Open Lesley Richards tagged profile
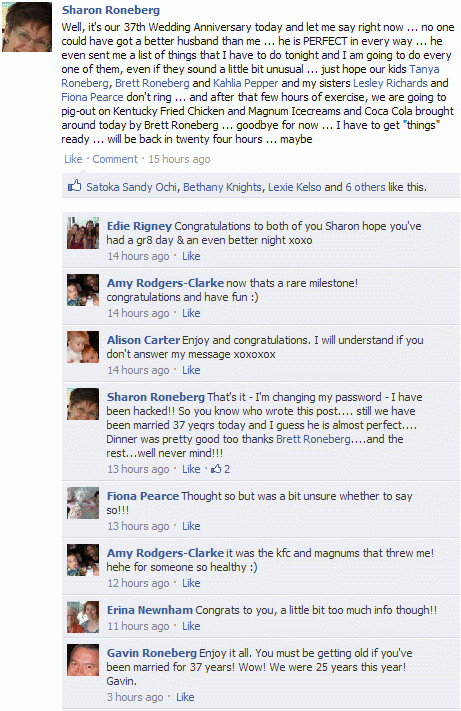The width and height of the screenshot is (461, 711). [x=390, y=83]
